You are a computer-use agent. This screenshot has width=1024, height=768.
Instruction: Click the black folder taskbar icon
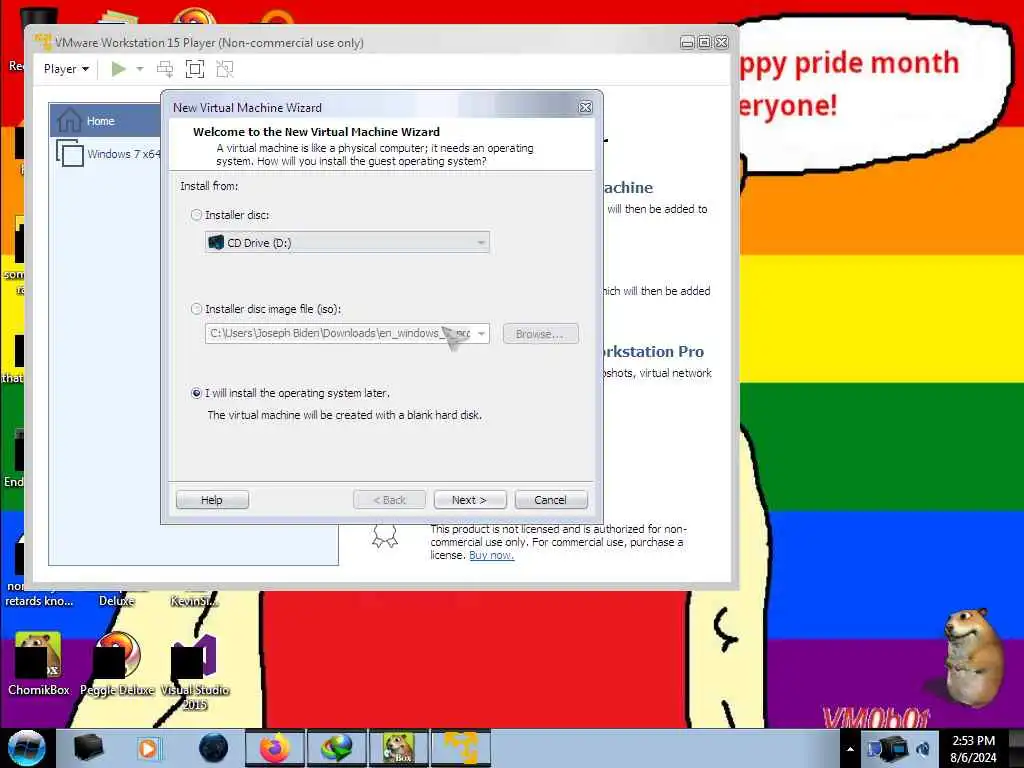[x=88, y=748]
